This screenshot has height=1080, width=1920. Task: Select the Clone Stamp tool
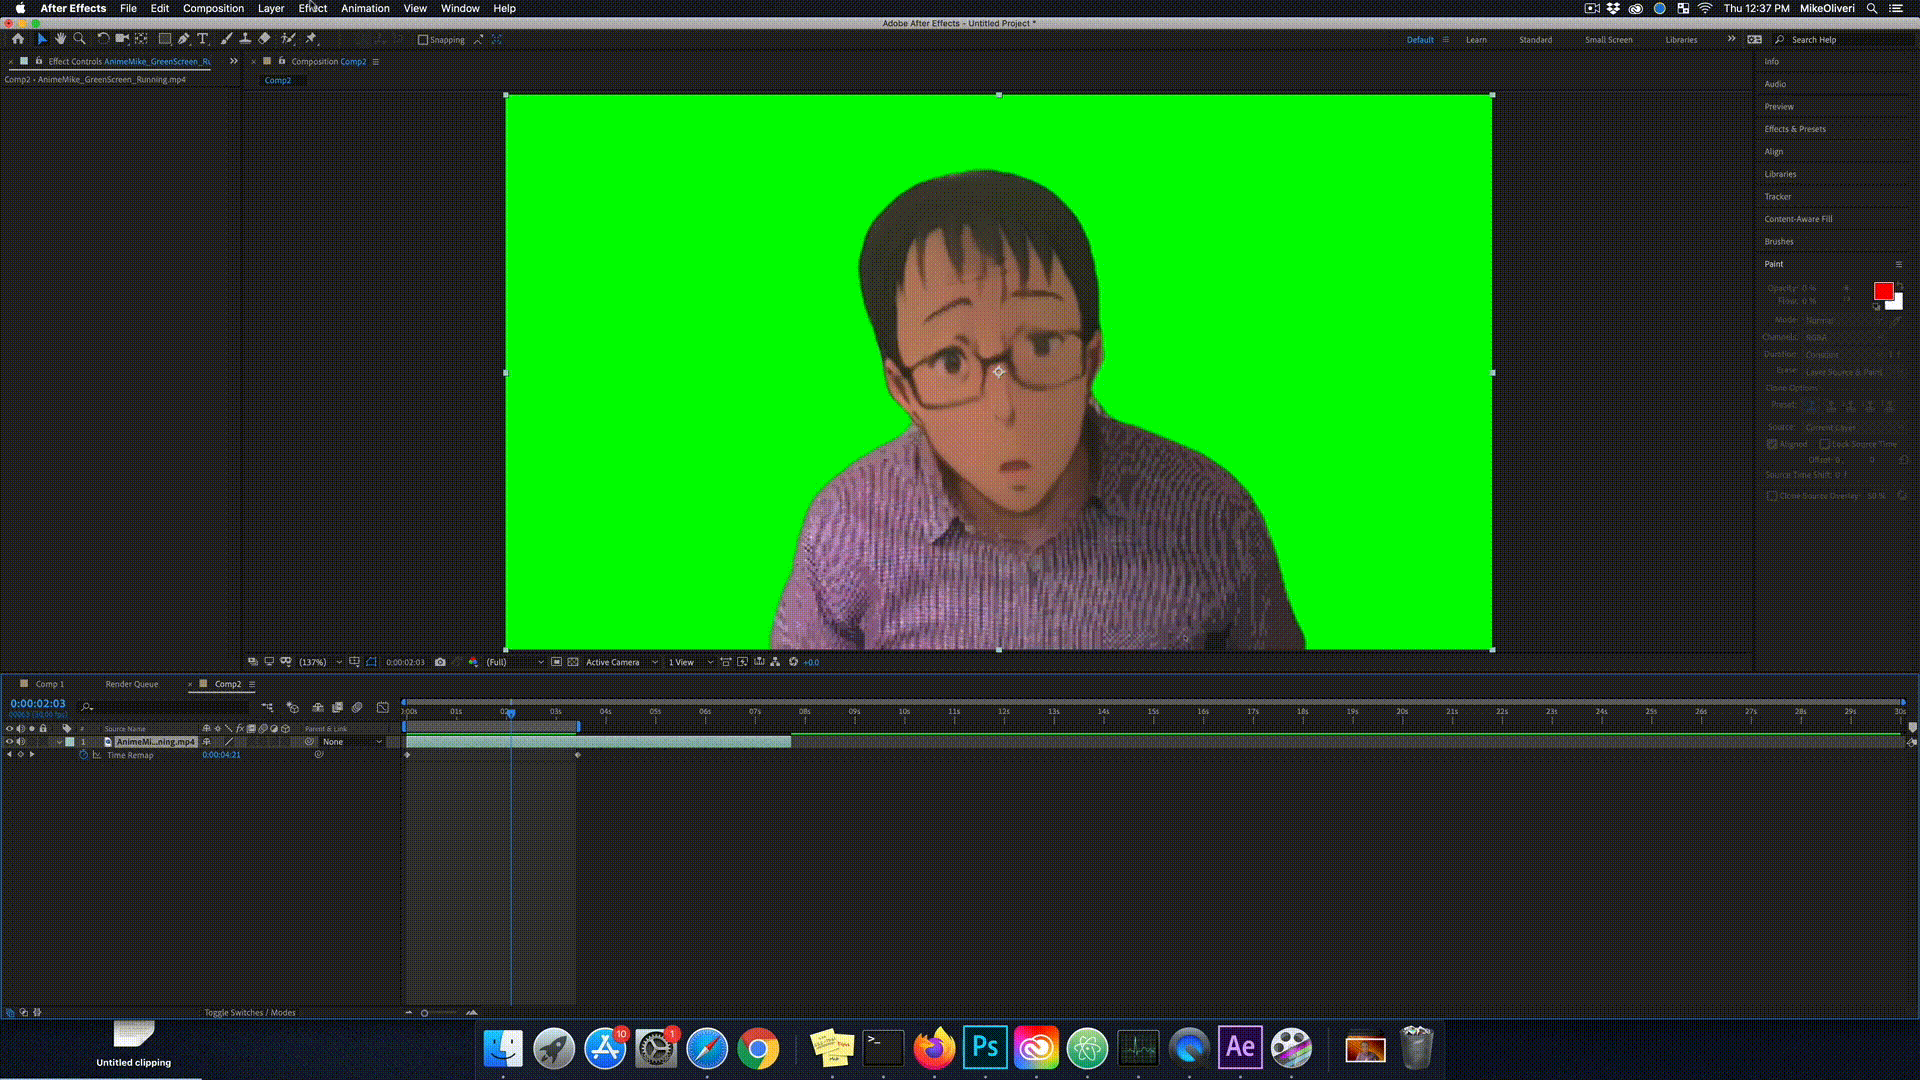click(x=245, y=39)
